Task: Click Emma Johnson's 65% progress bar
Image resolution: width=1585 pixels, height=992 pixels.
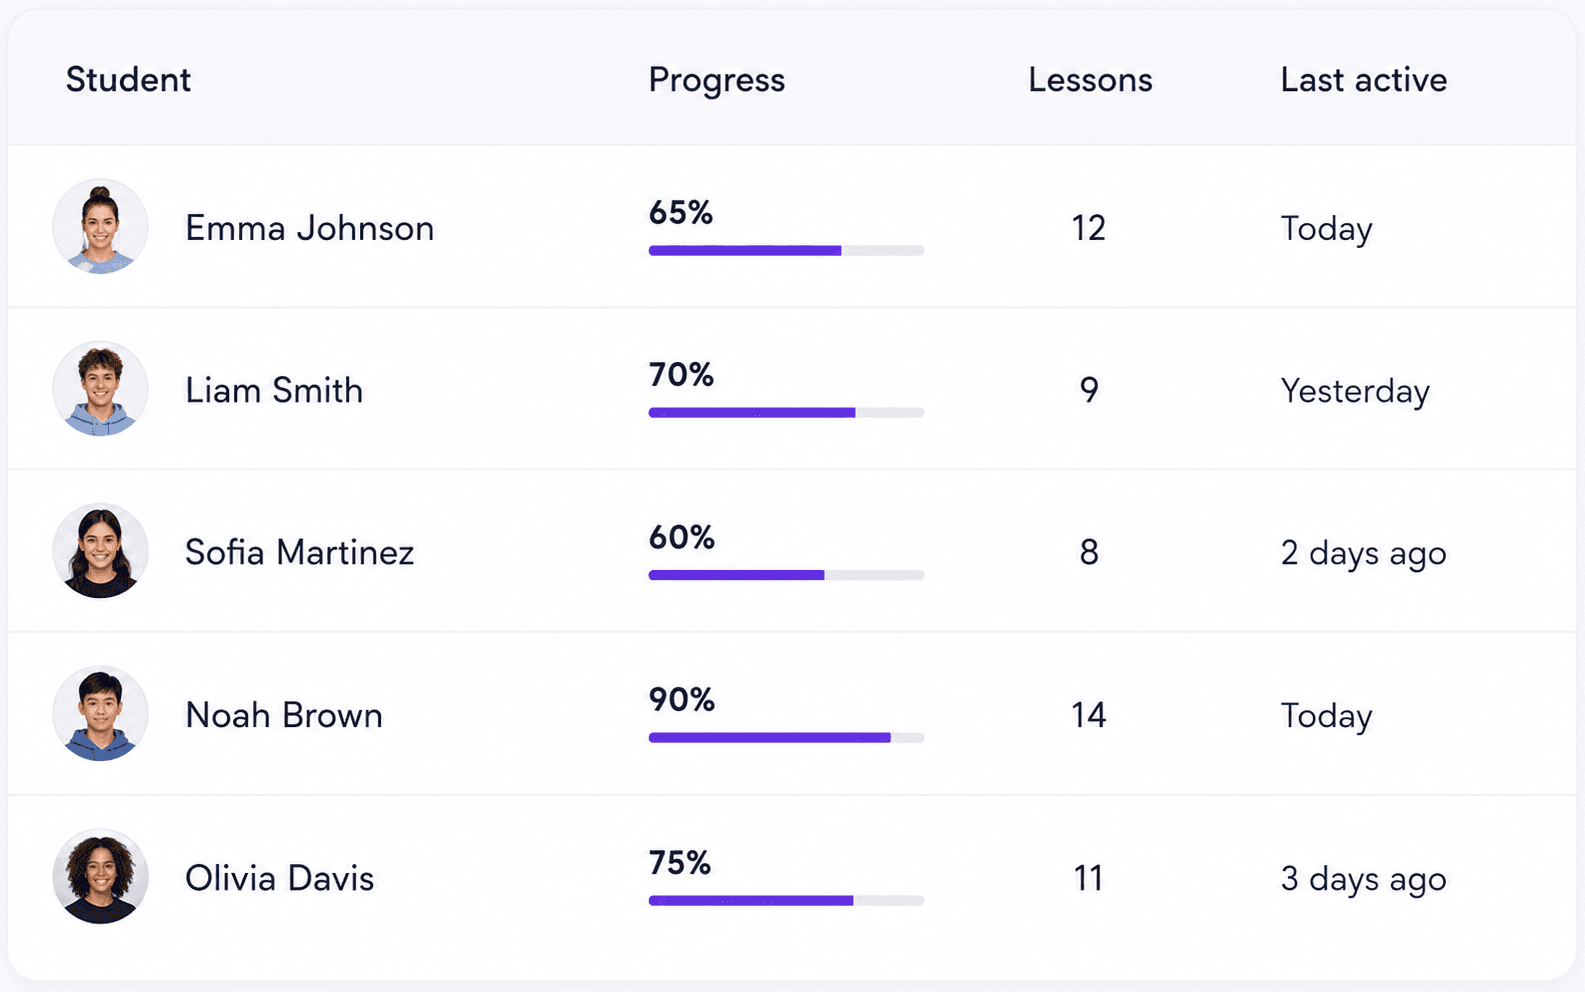Action: click(x=786, y=251)
